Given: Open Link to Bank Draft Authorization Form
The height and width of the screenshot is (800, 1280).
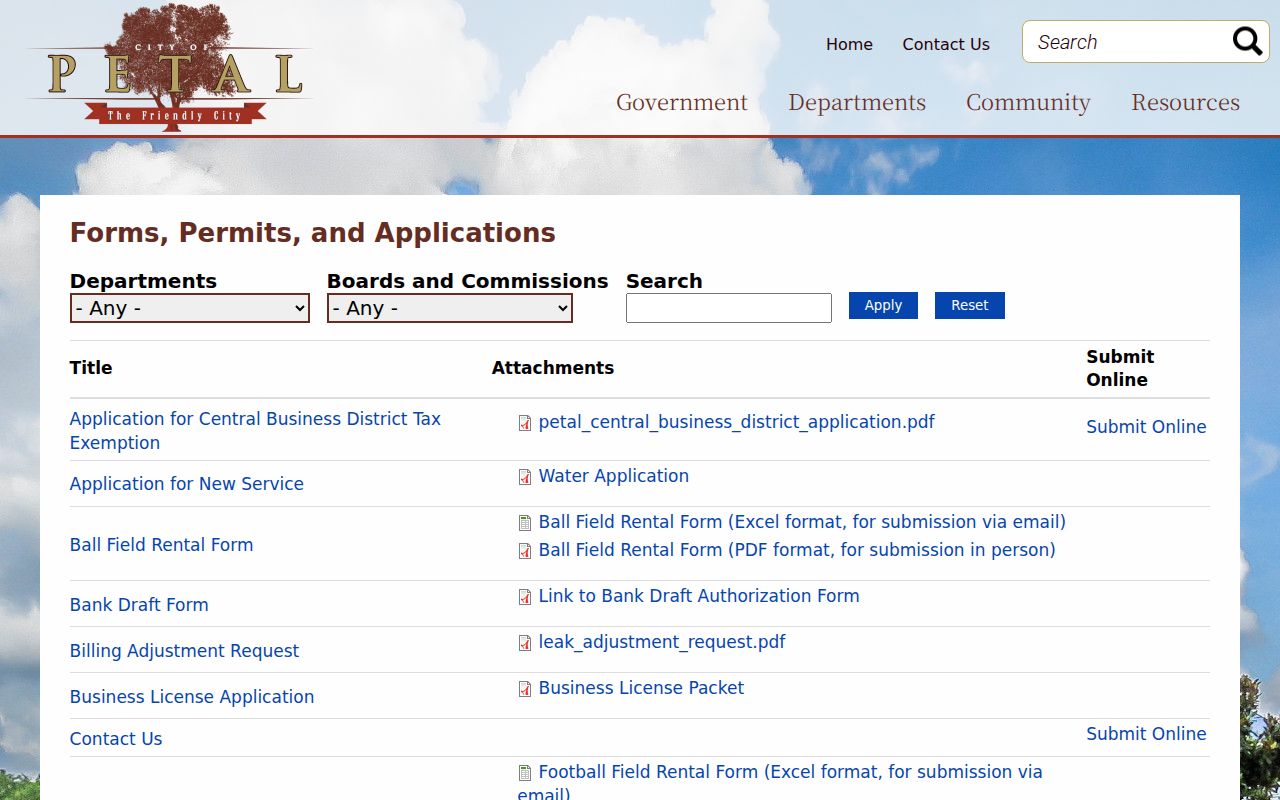Looking at the screenshot, I should pyautogui.click(x=699, y=596).
